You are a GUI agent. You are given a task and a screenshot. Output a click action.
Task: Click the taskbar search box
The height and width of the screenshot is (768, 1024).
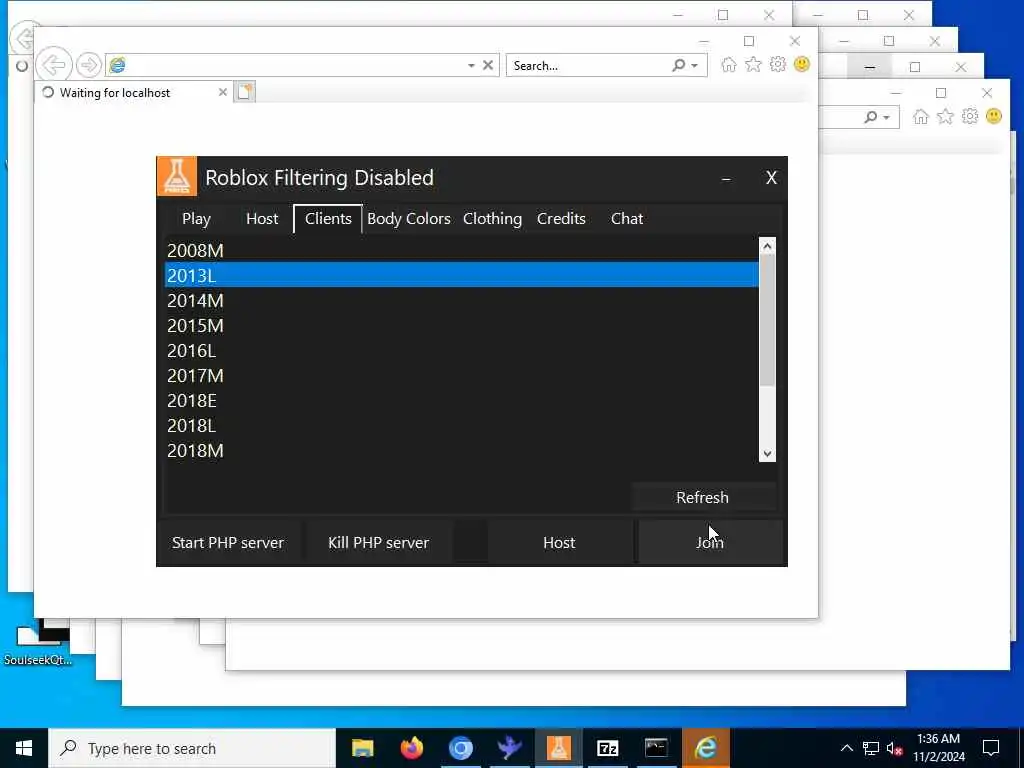coord(192,748)
